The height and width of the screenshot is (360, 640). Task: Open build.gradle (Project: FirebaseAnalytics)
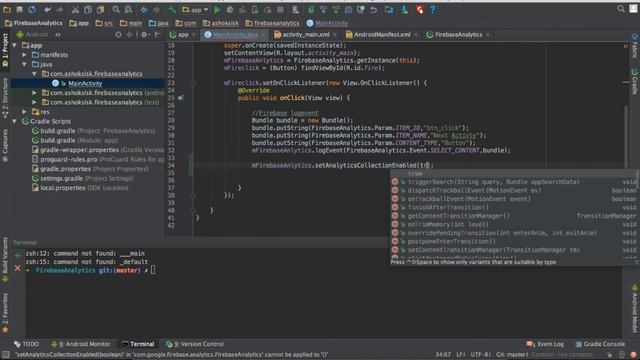click(93, 131)
